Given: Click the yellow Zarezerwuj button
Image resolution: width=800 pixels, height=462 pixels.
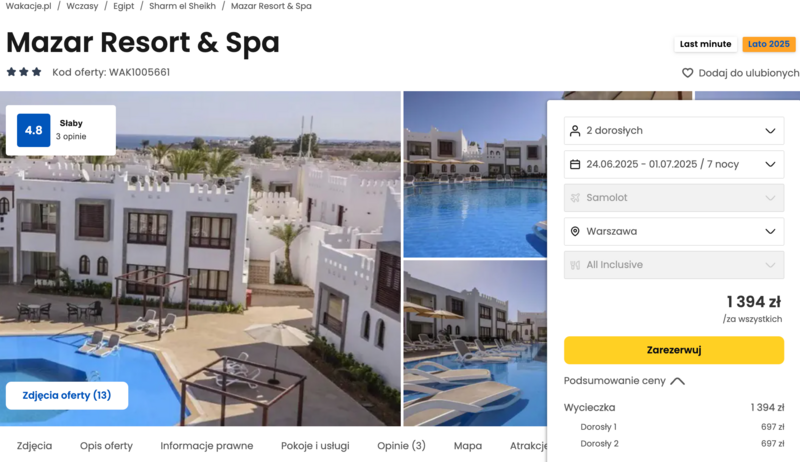Looking at the screenshot, I should point(674,350).
